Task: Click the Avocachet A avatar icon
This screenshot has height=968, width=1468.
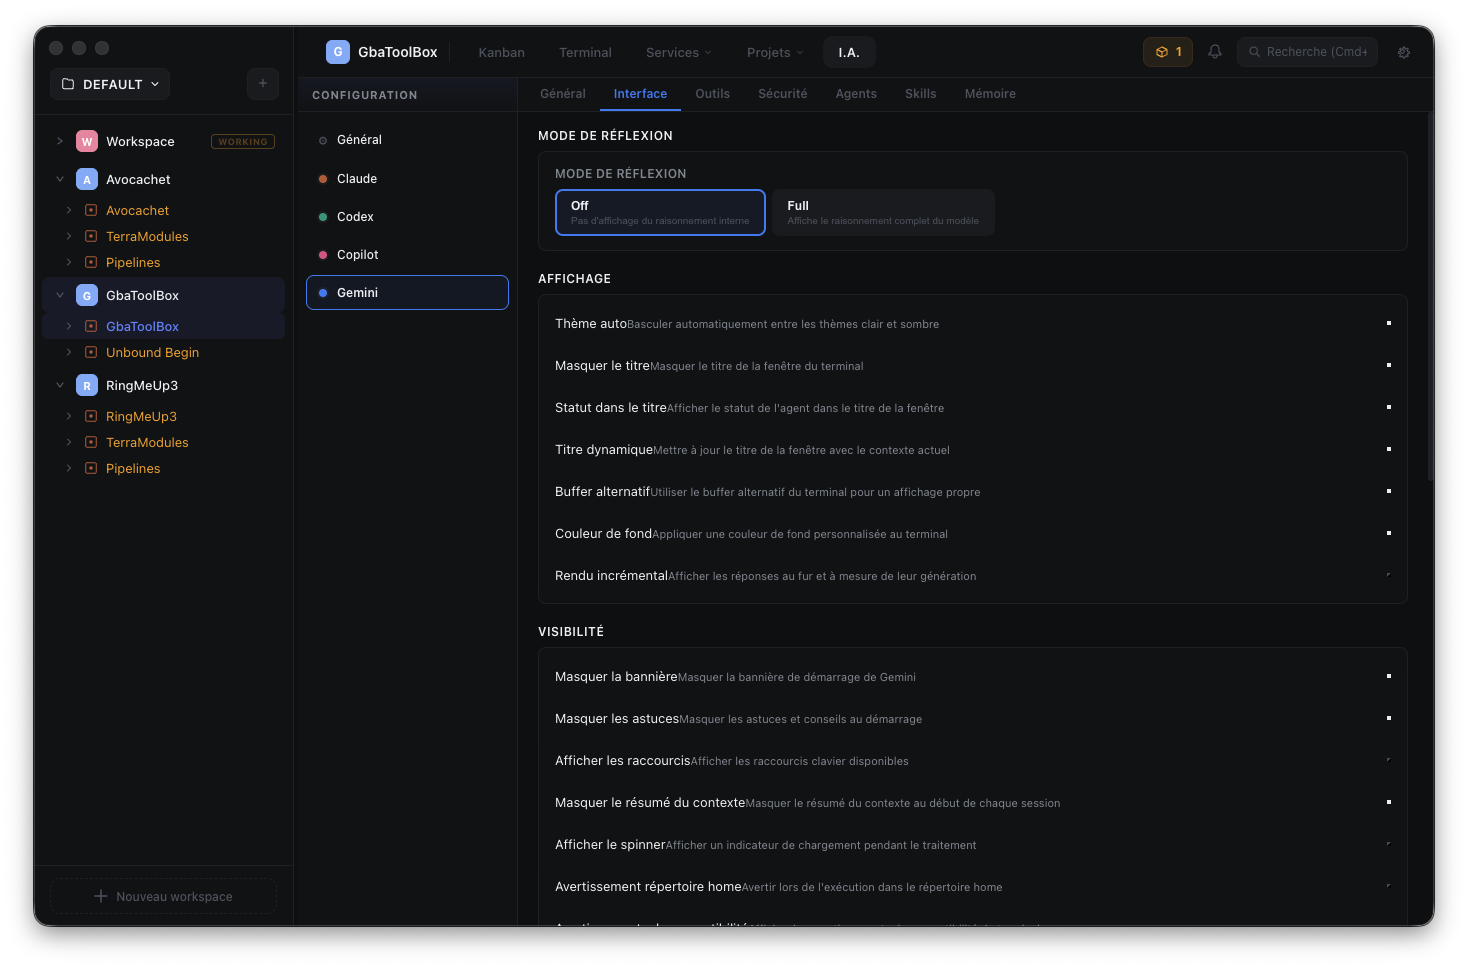Action: point(87,180)
